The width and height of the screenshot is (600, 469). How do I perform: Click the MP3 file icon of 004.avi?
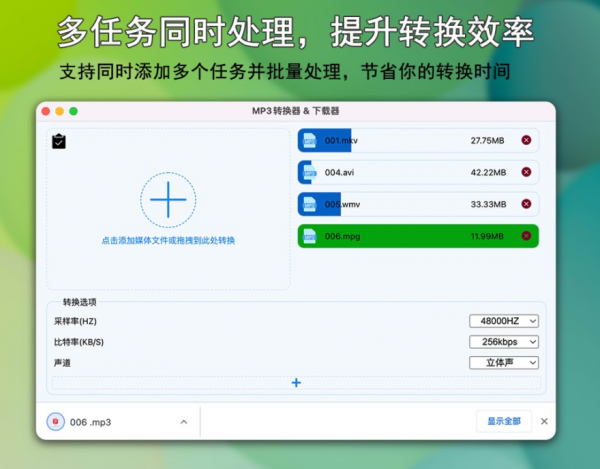pos(309,172)
